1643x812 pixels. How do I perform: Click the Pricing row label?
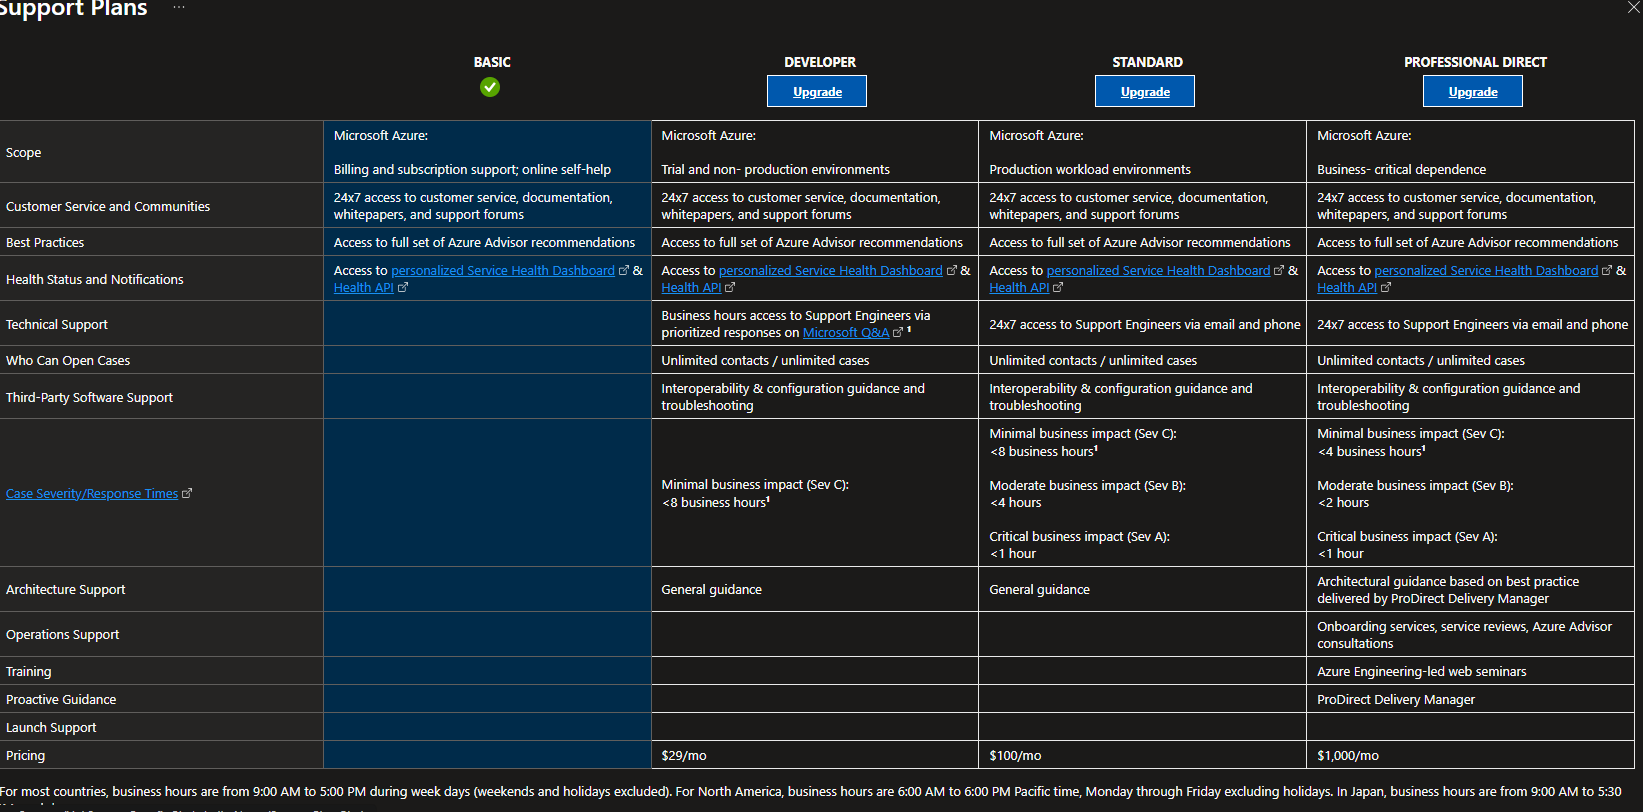(26, 756)
